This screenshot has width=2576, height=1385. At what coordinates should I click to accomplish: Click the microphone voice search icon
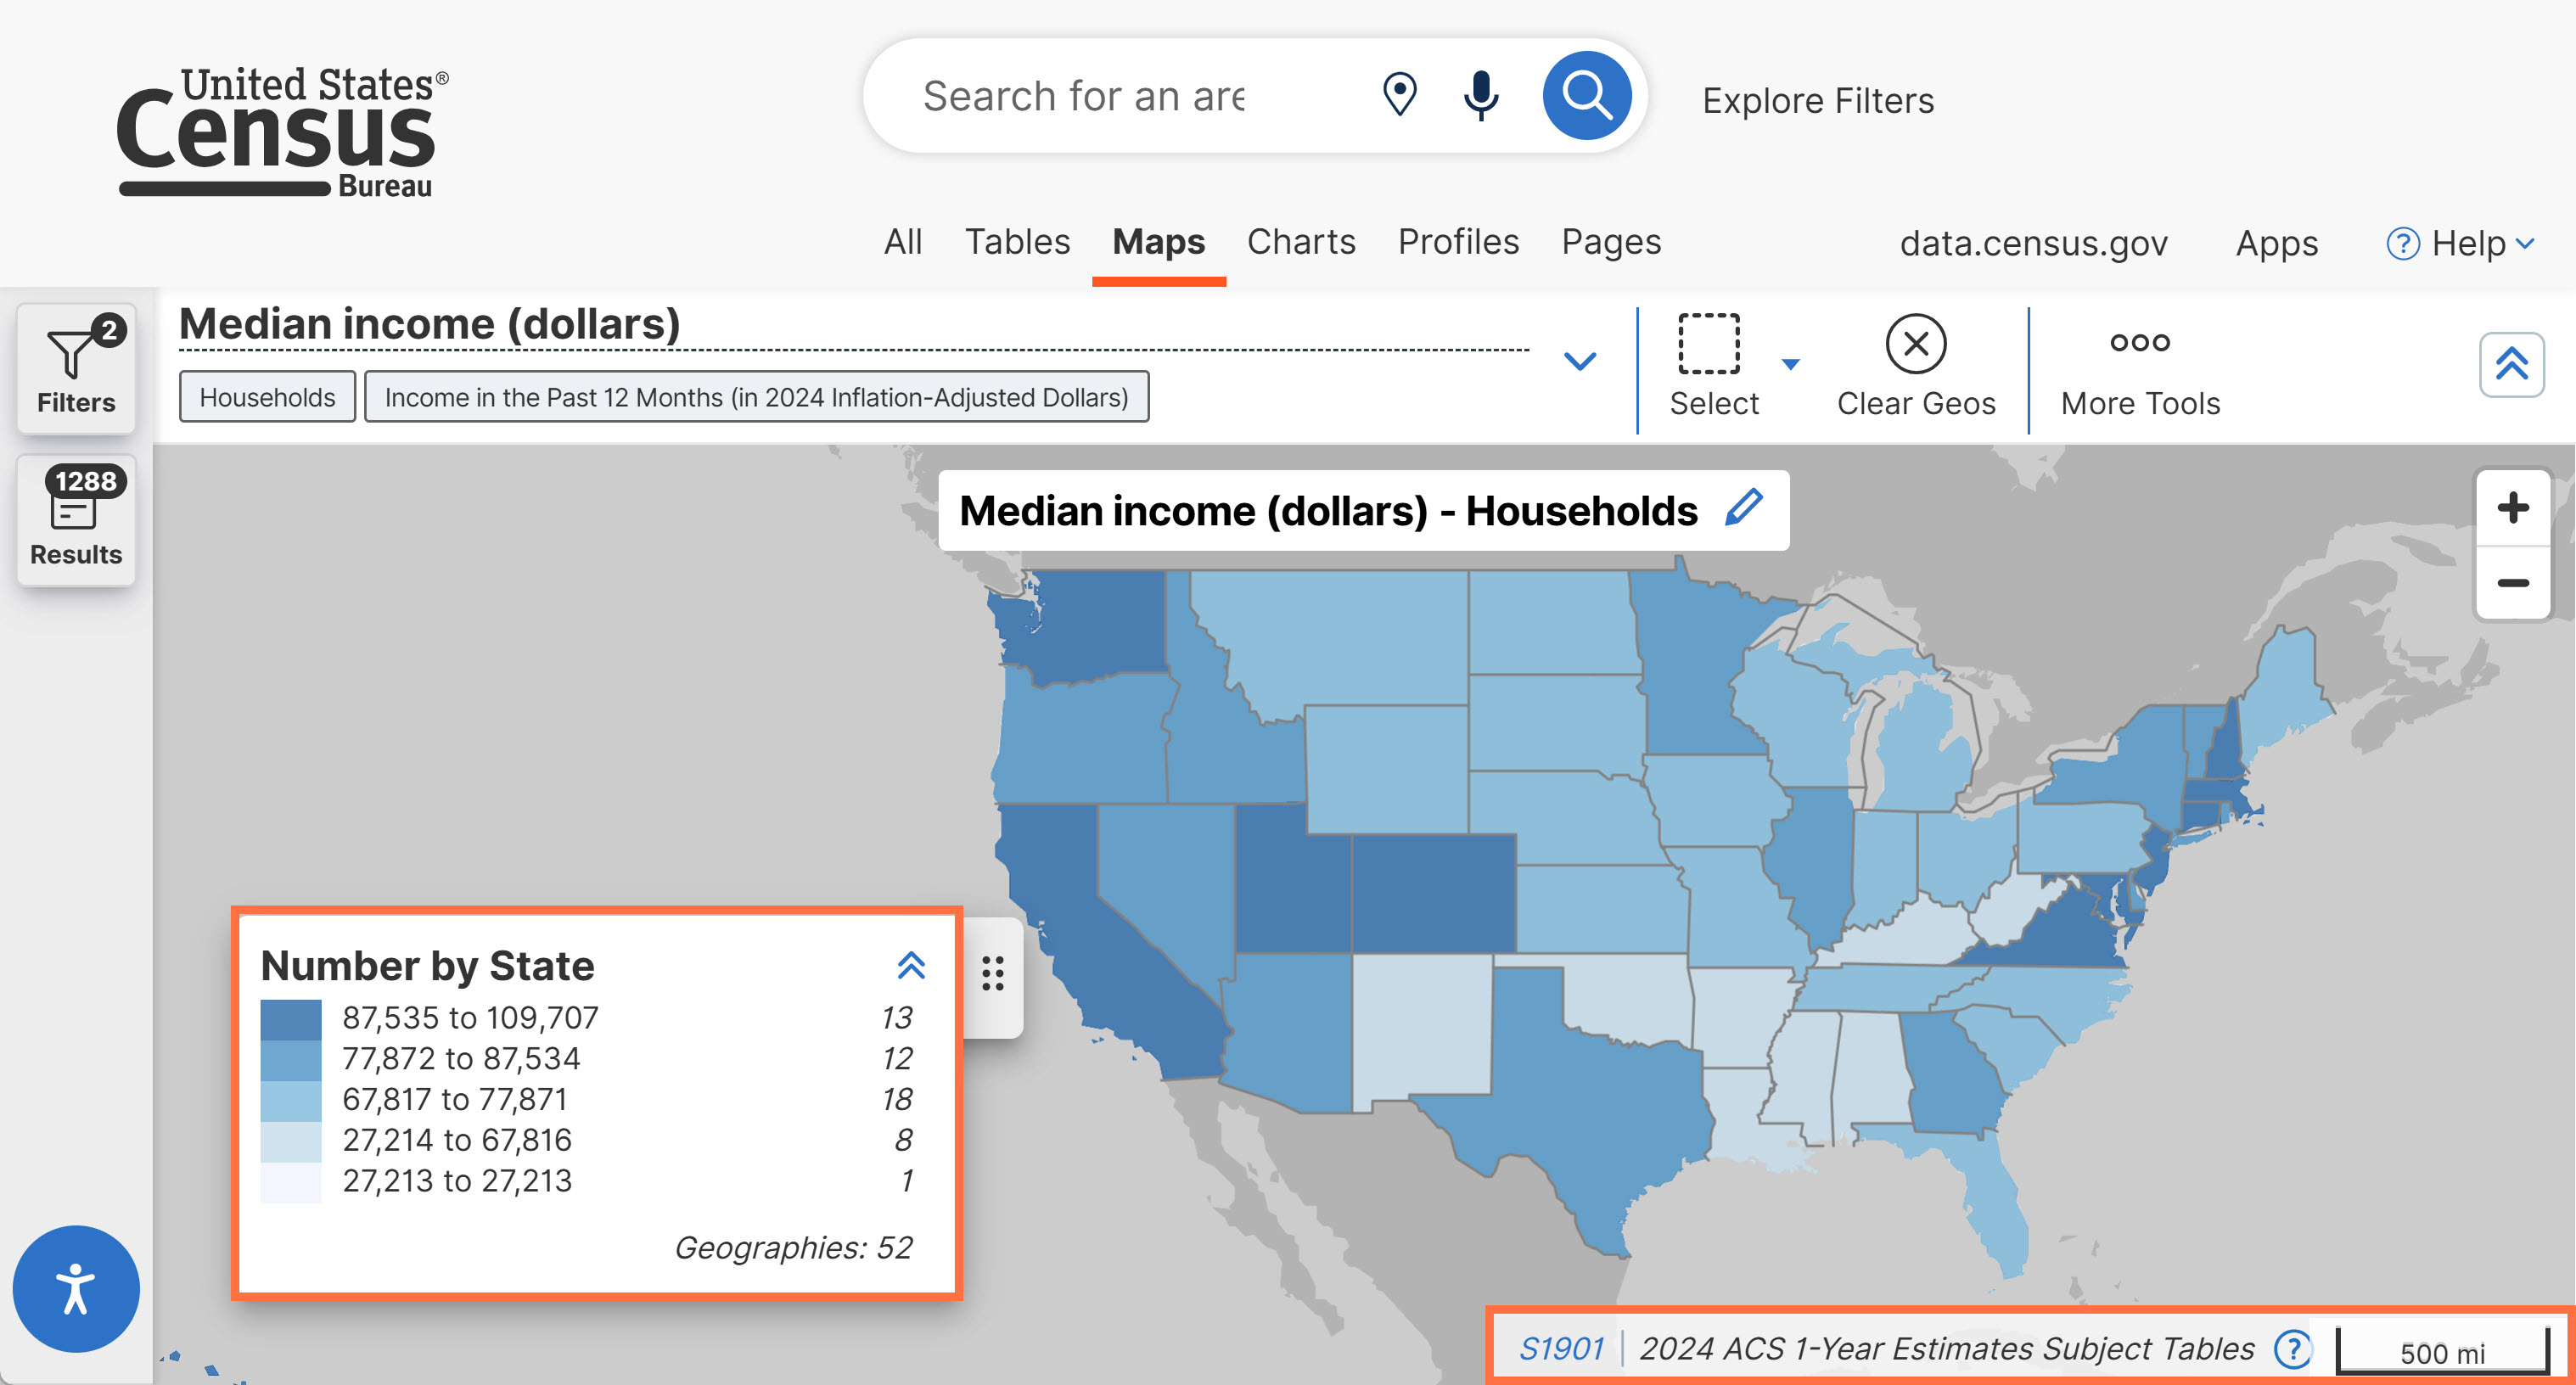1480,96
